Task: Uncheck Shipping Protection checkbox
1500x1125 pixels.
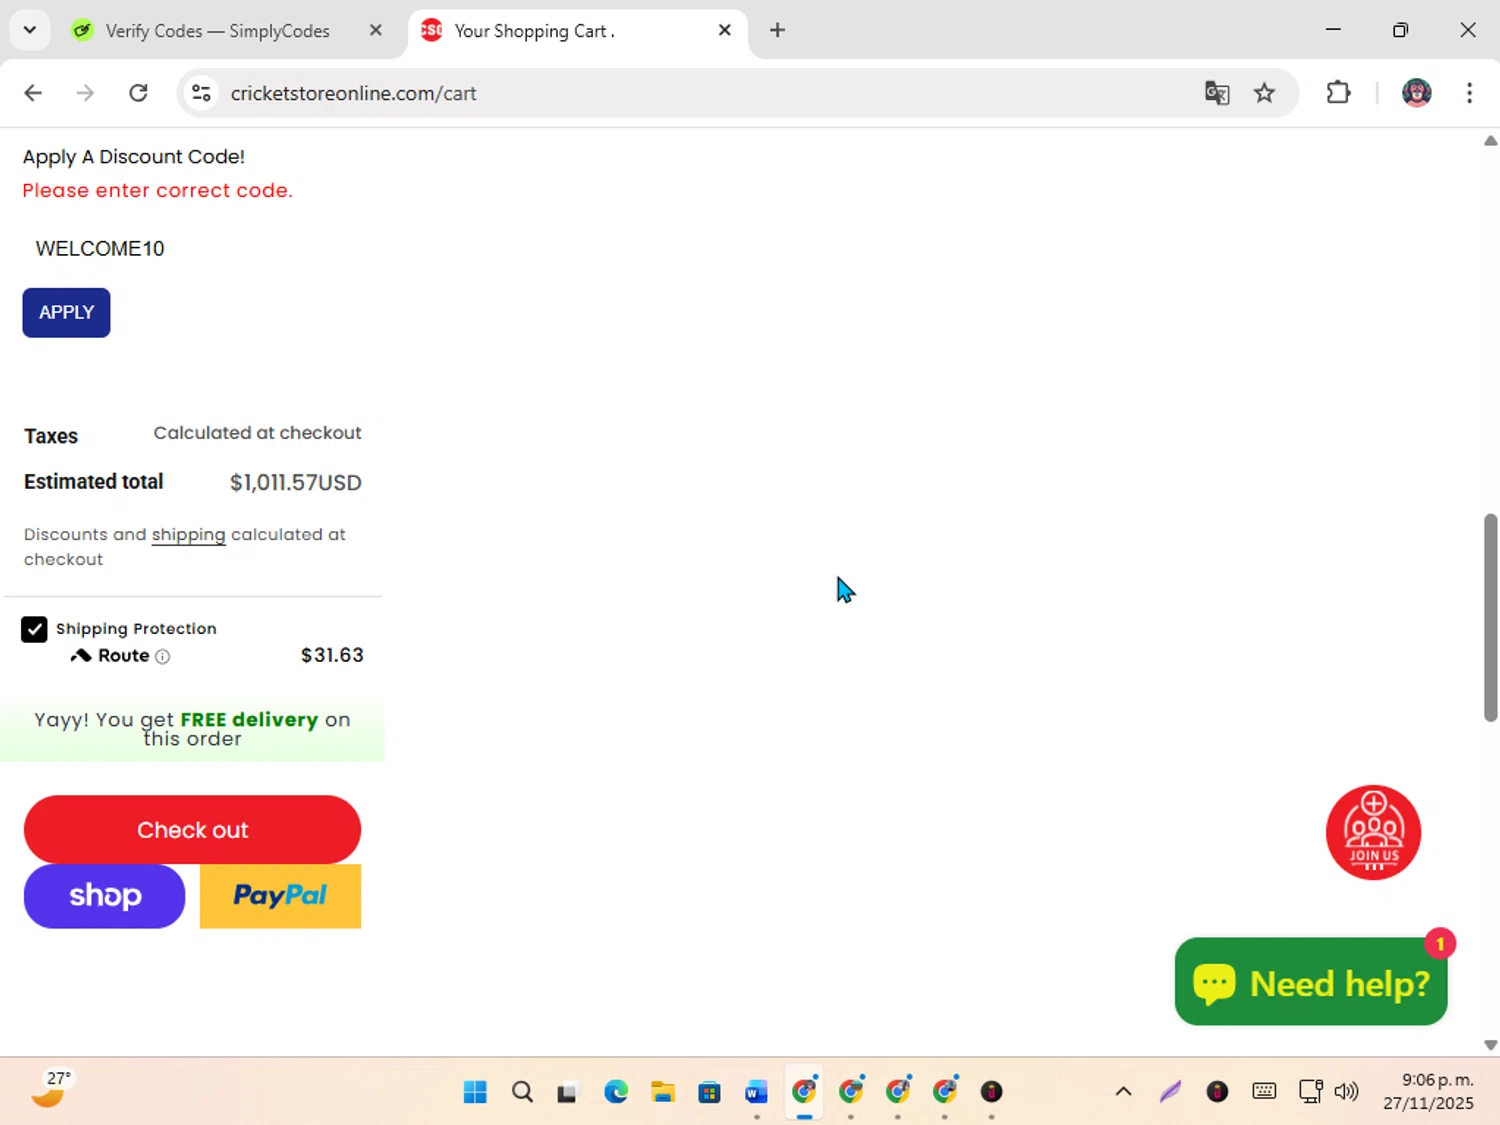Action: click(x=34, y=629)
